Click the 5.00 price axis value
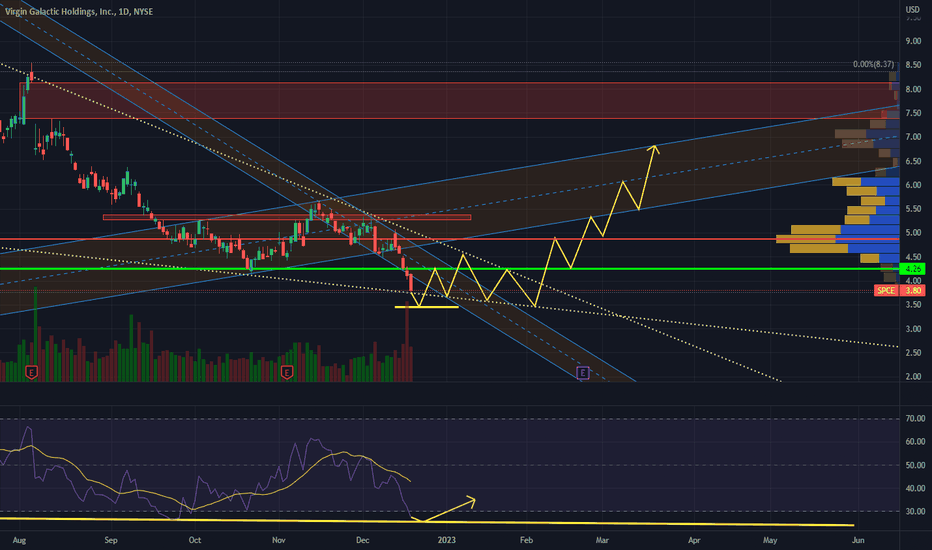 pyautogui.click(x=913, y=233)
